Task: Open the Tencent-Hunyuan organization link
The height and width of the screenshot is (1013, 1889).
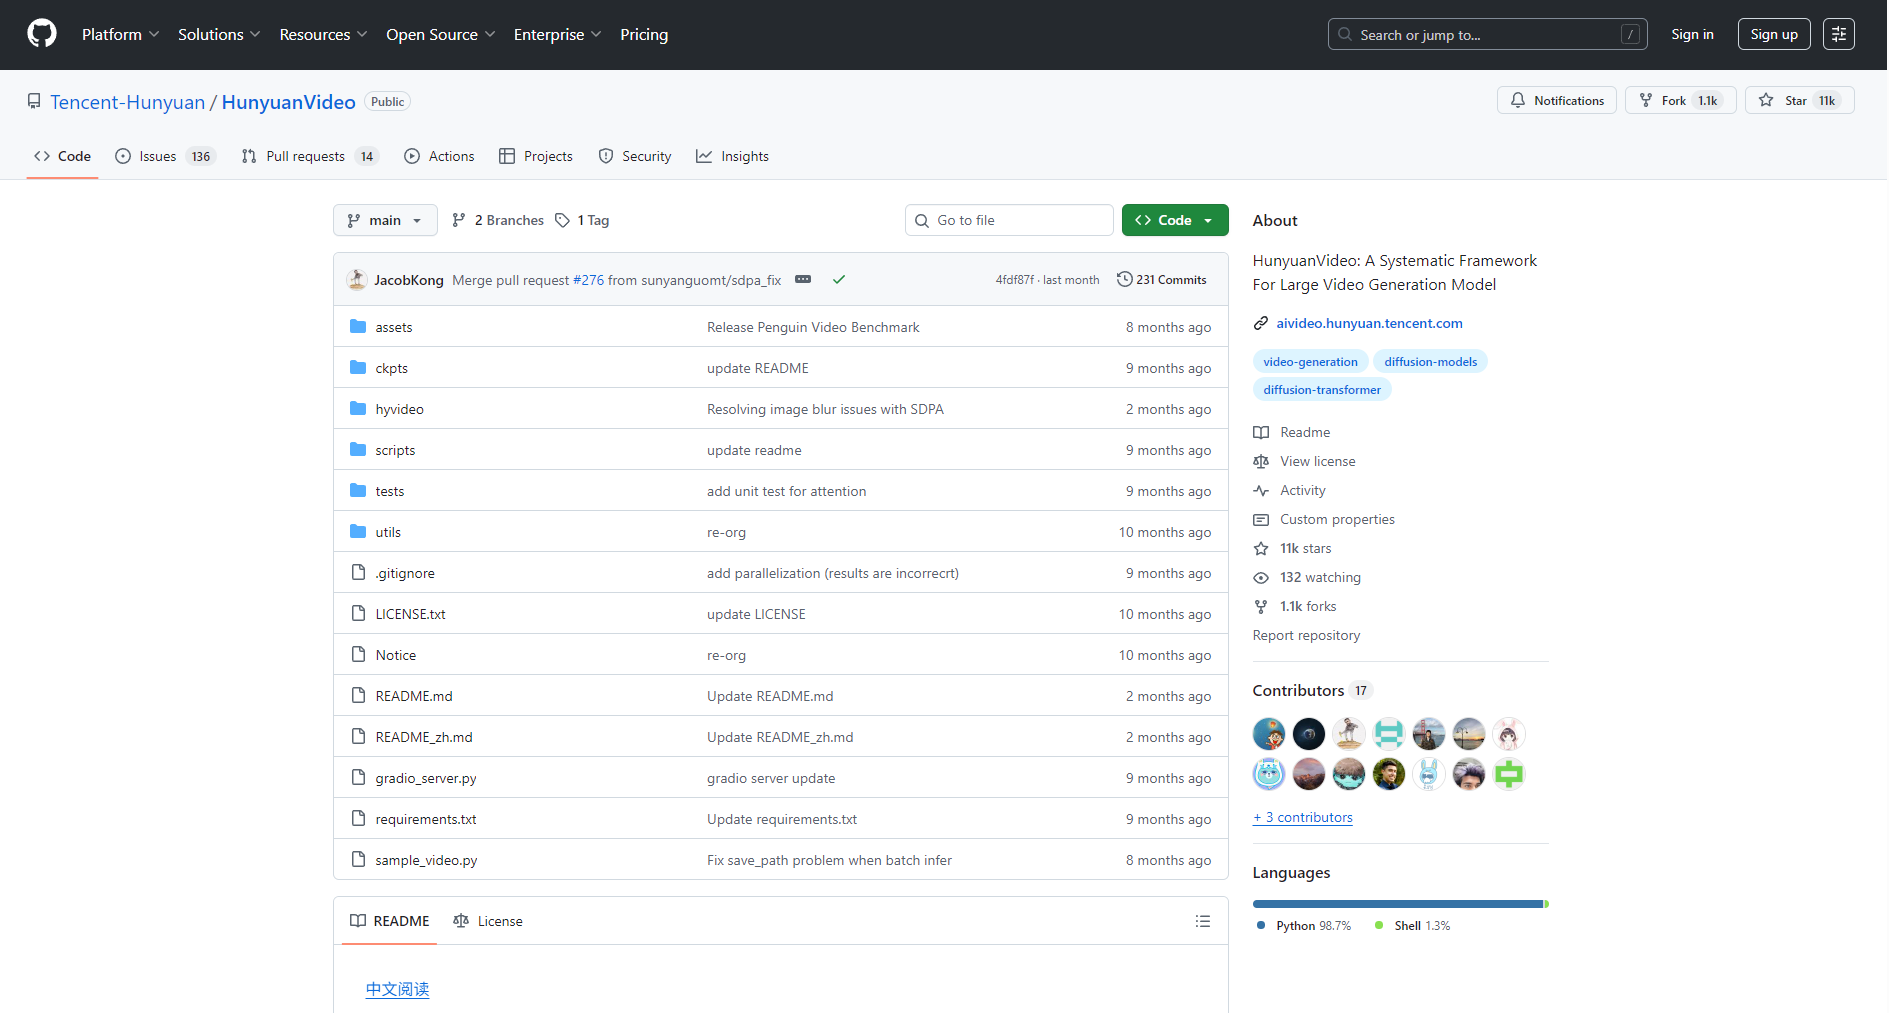Action: (127, 102)
